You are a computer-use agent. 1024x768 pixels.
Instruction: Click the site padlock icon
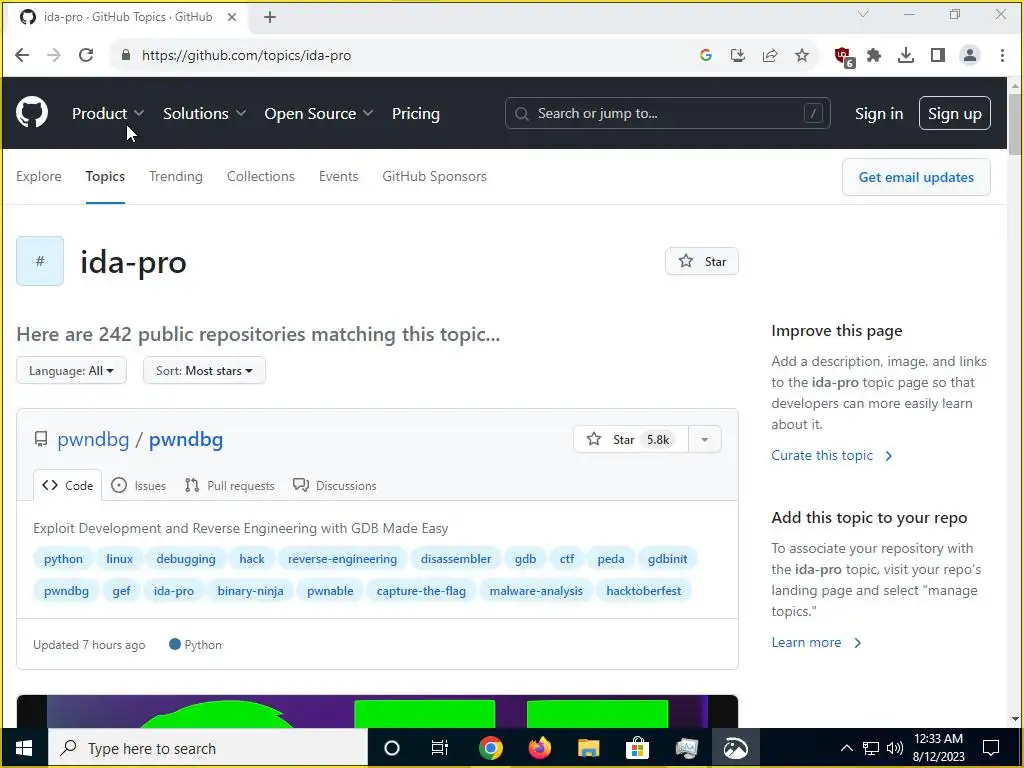click(126, 56)
